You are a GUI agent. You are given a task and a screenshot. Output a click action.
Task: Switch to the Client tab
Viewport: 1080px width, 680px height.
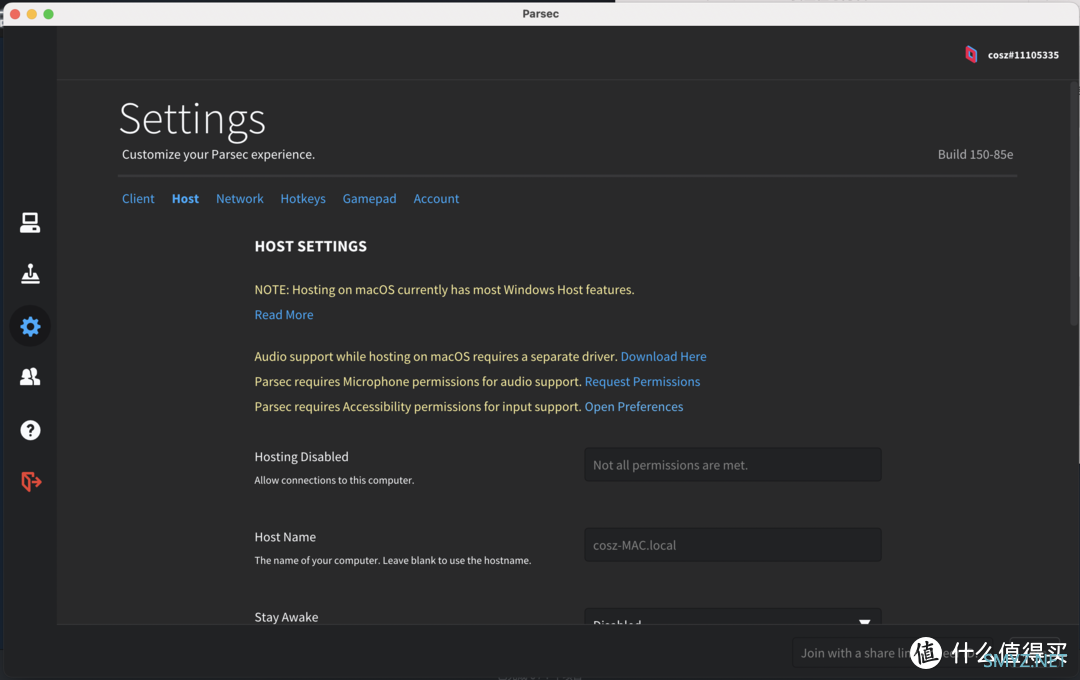tap(138, 198)
